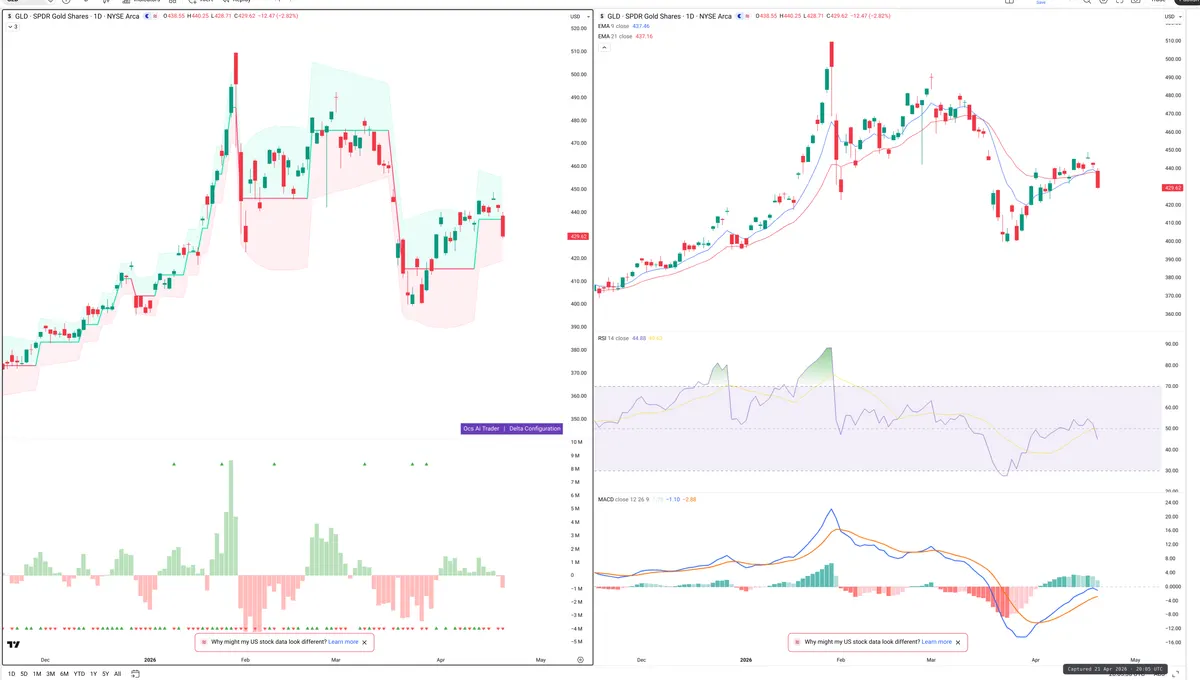Select the 3M time range
Image resolution: width=1200 pixels, height=680 pixels.
[x=51, y=674]
